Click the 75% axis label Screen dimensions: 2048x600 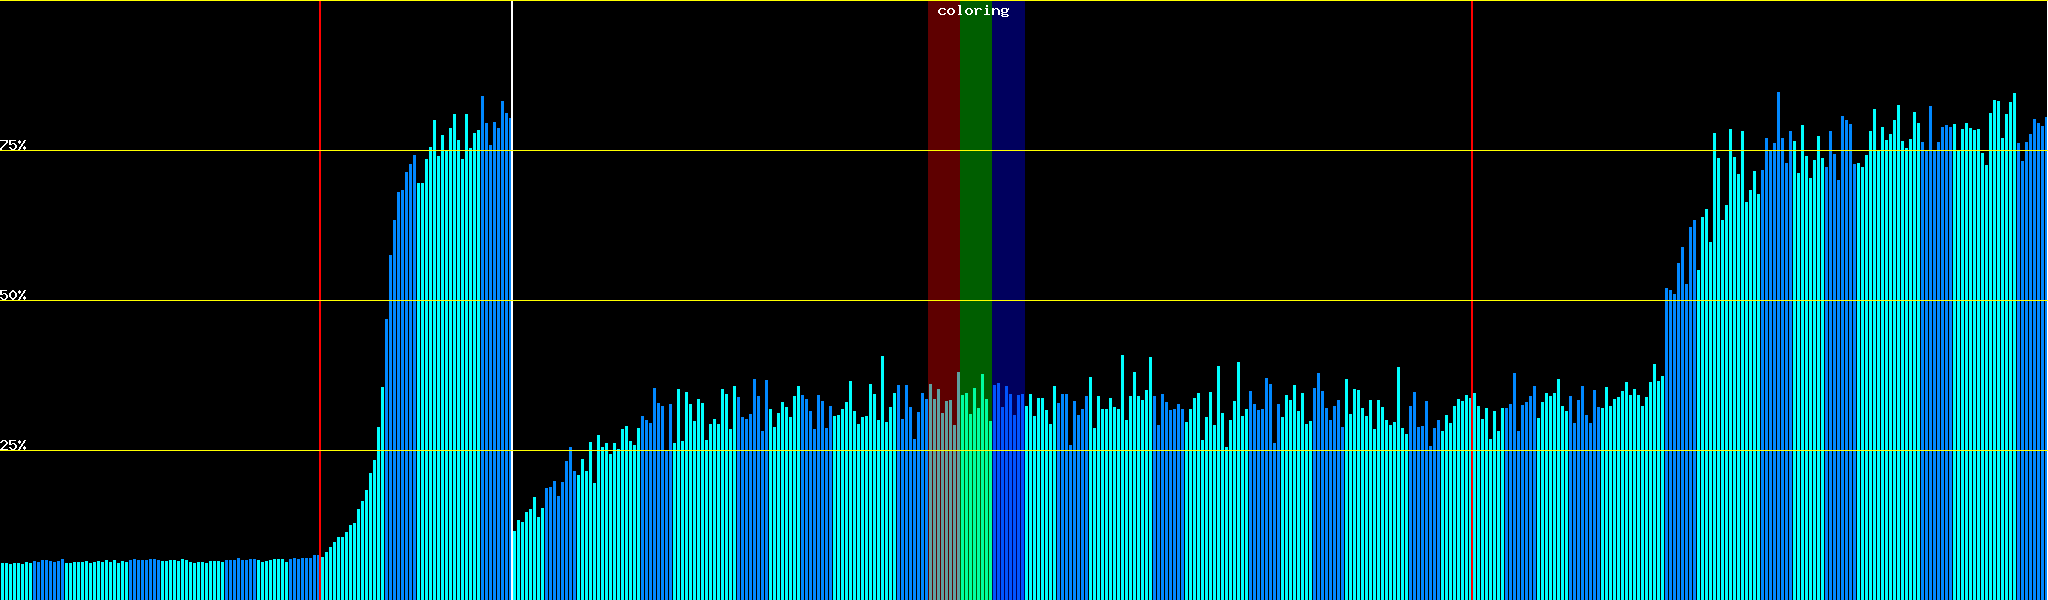[x=13, y=145]
